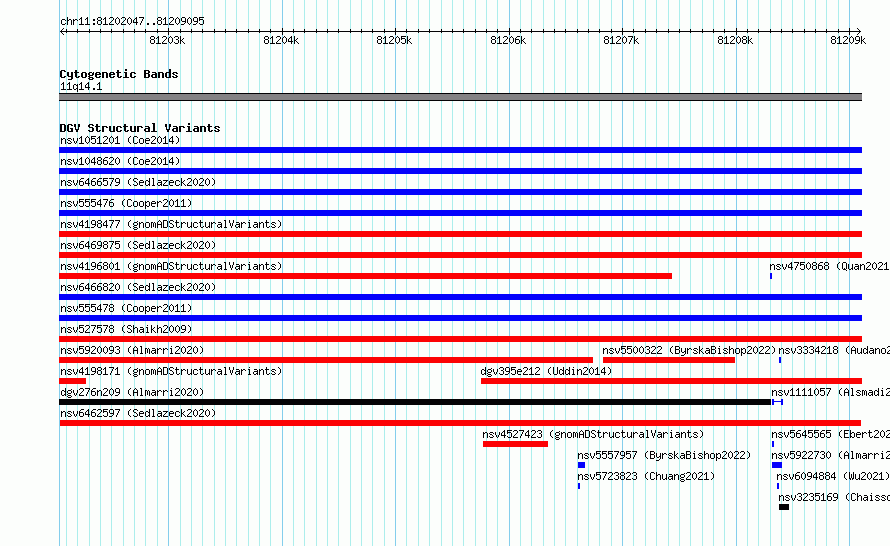This screenshot has height=546, width=890.
Task: Select the nsv5557957 (ByrskaBishop2022) label
Action: [664, 455]
